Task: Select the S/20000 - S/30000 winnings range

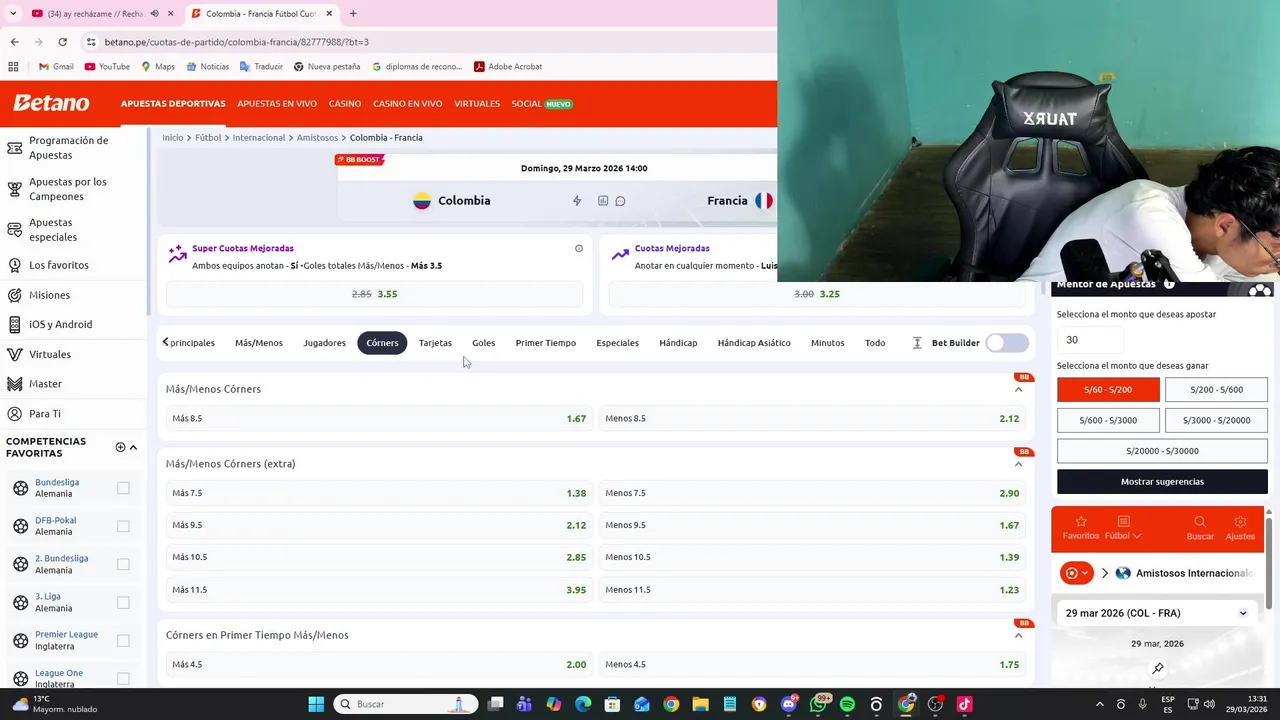Action: pyautogui.click(x=1162, y=451)
